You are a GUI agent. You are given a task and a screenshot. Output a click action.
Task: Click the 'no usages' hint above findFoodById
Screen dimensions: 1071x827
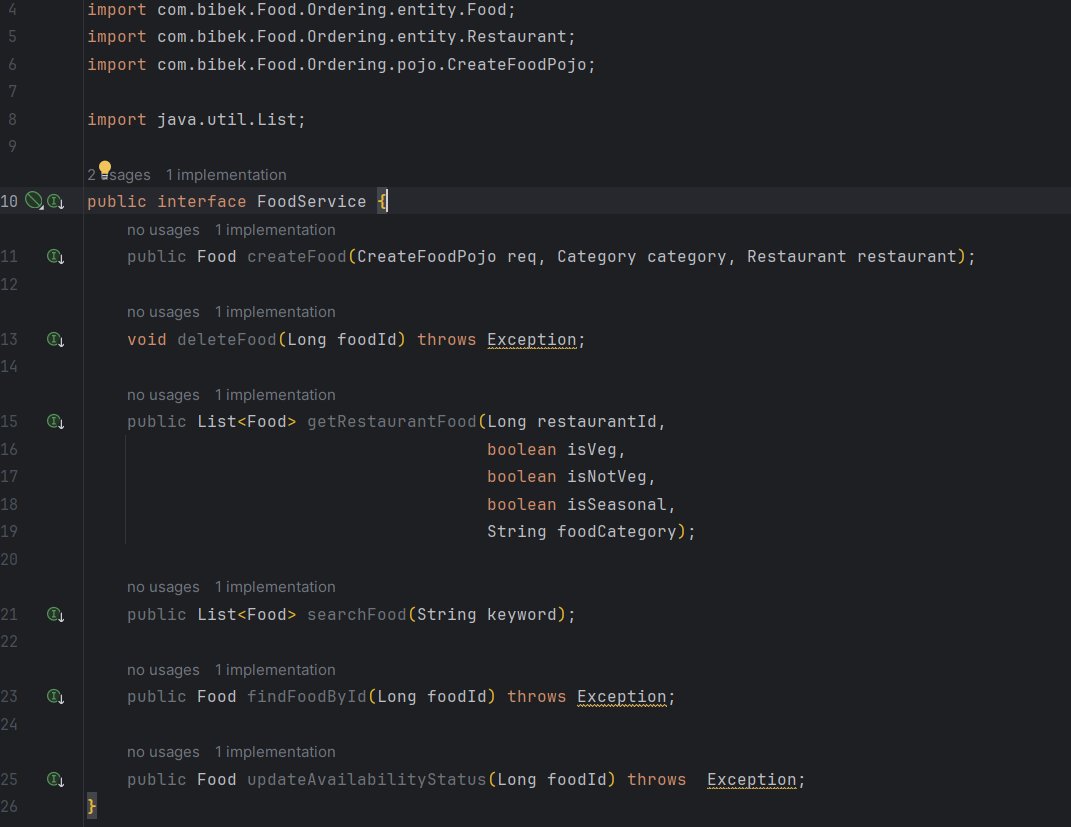[x=163, y=670]
